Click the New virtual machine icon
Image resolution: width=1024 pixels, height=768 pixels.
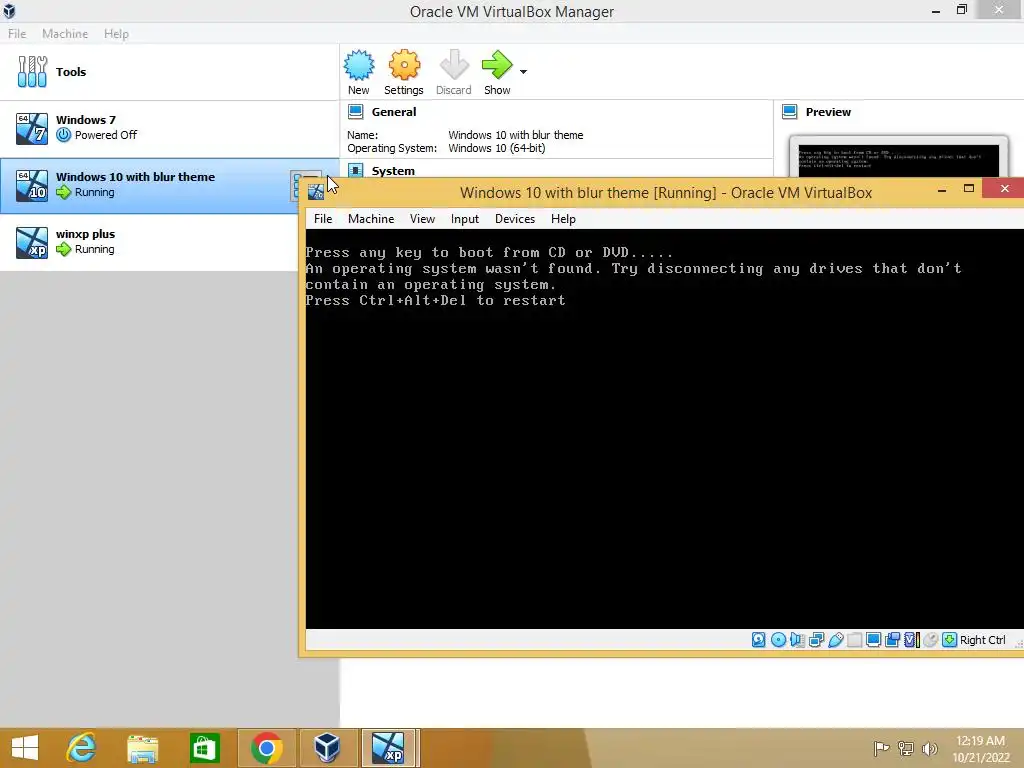coord(359,72)
